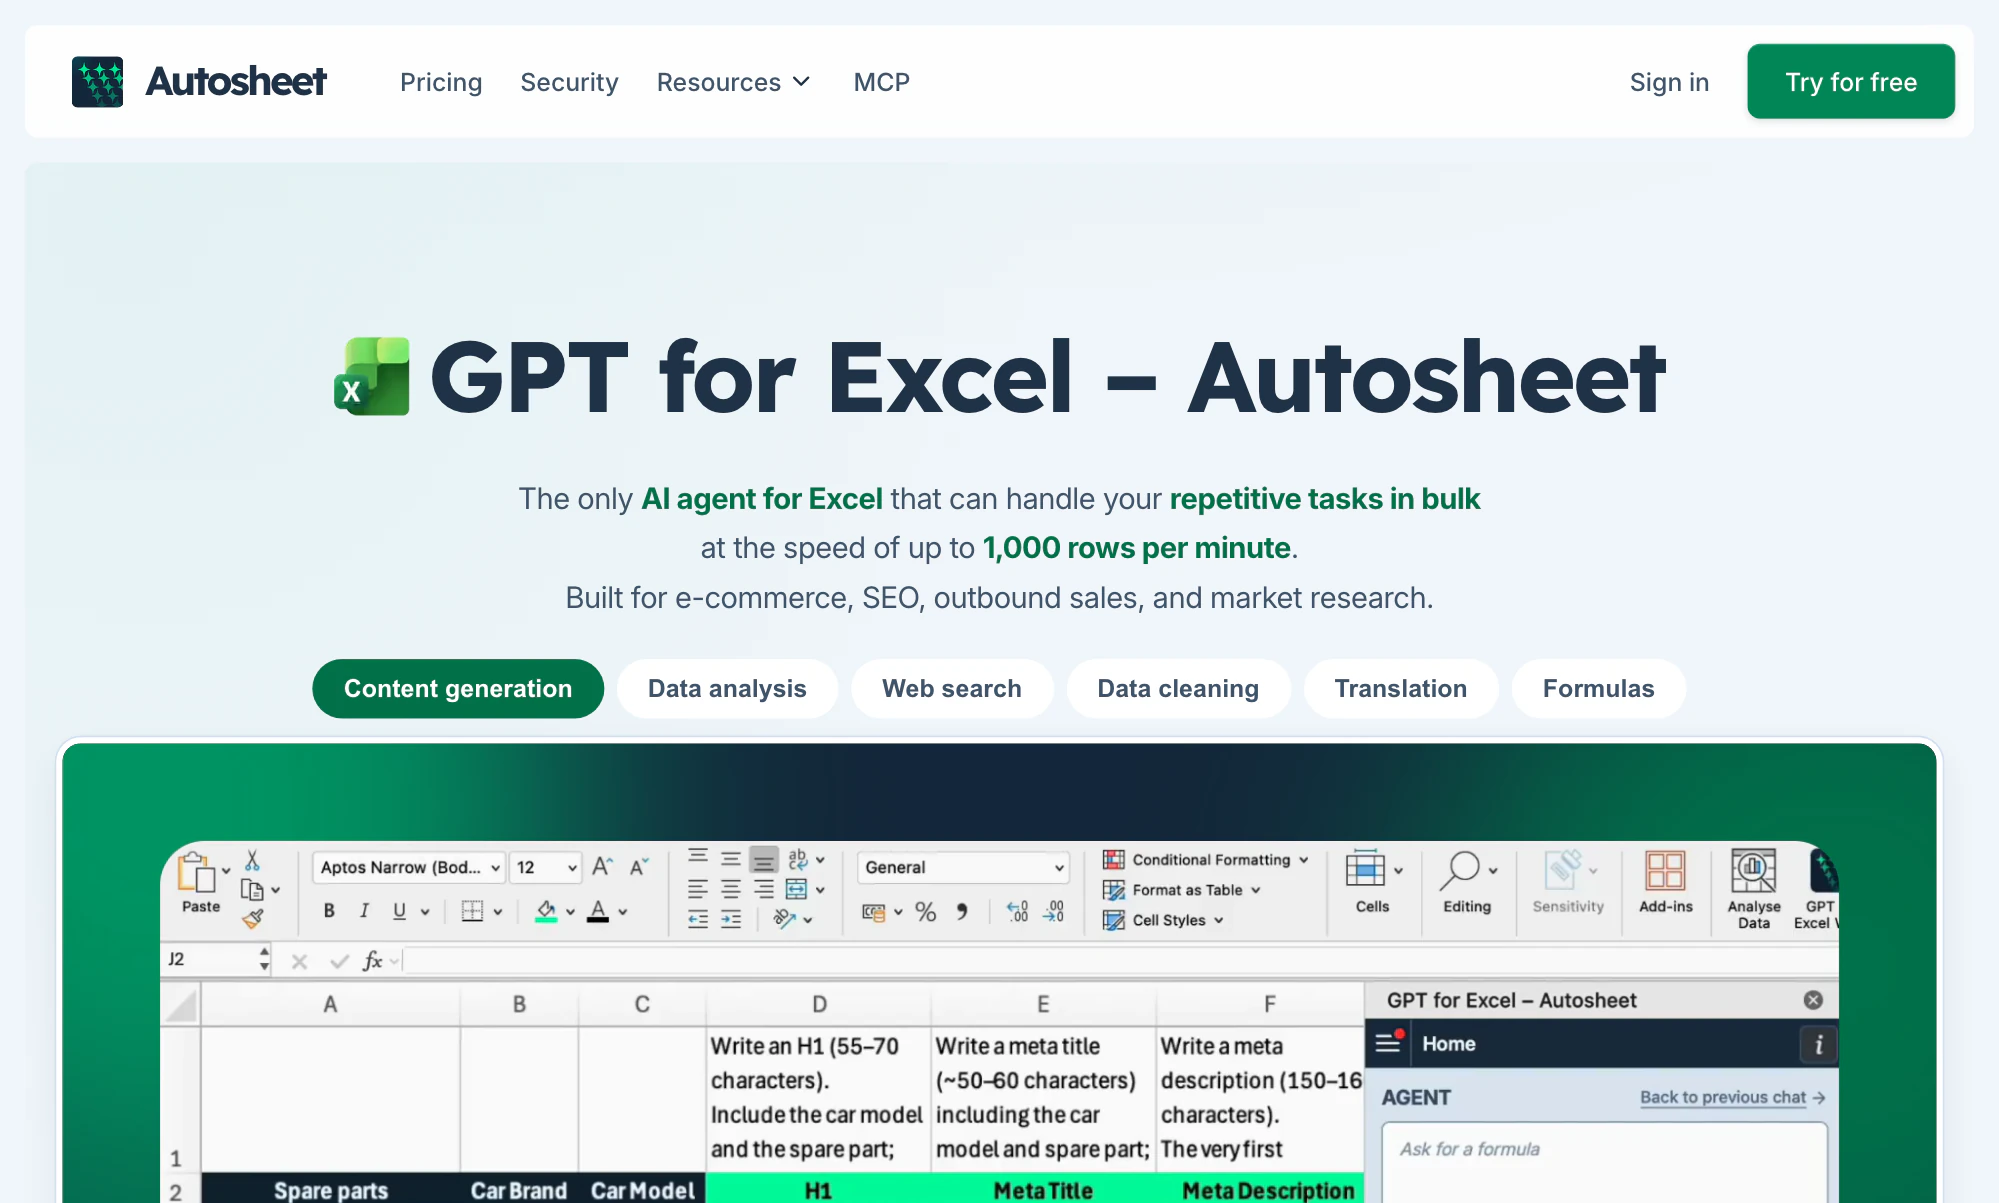
Task: Click the fill color highlighter swatch
Action: [x=546, y=911]
